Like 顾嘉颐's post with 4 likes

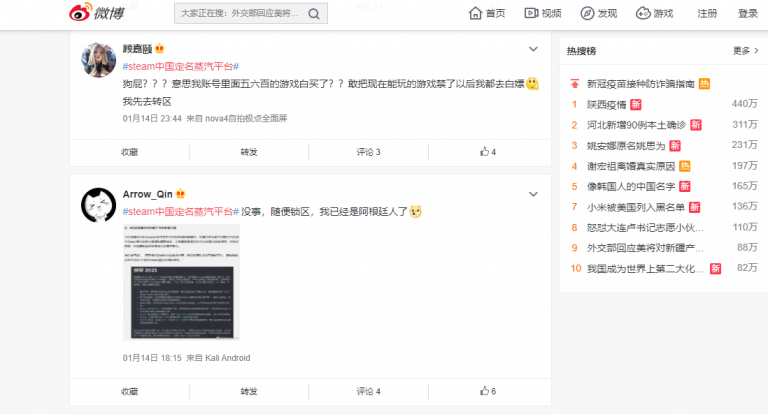tap(488, 152)
